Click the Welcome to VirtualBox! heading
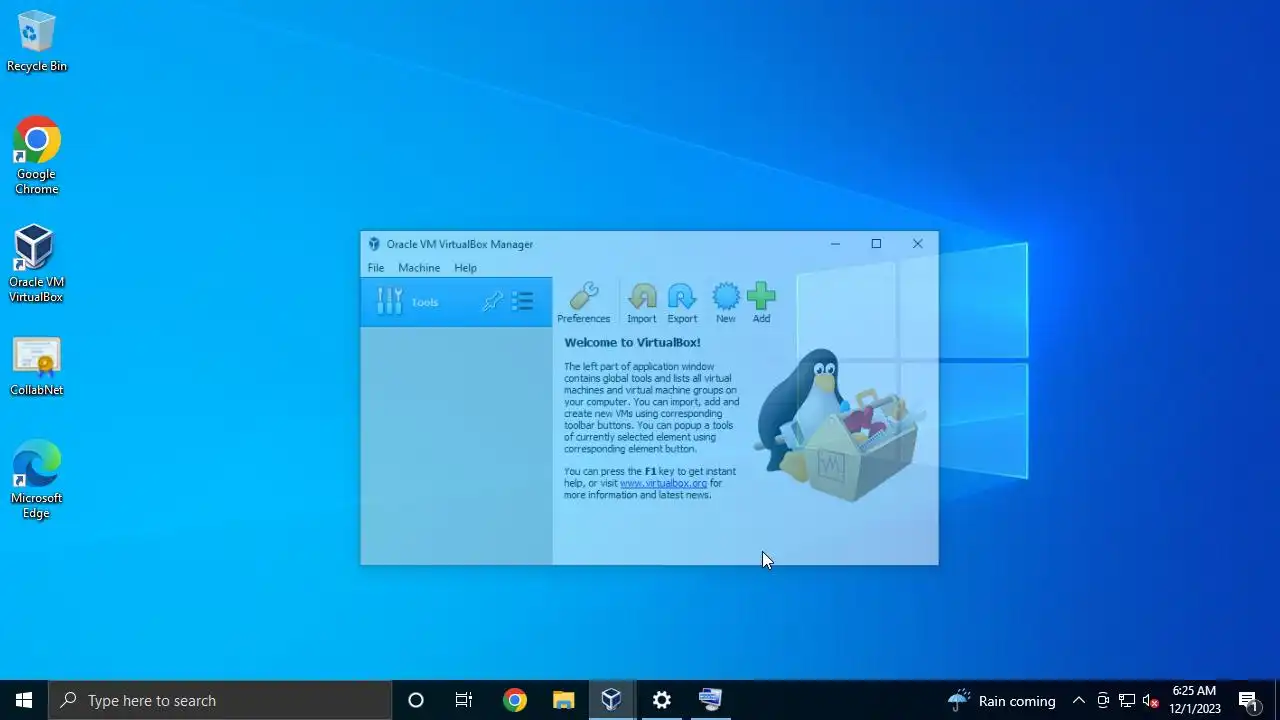The image size is (1280, 720). coord(632,342)
